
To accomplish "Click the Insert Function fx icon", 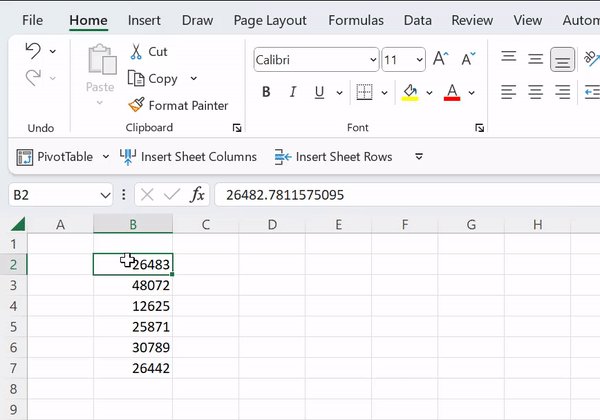I will 197,195.
